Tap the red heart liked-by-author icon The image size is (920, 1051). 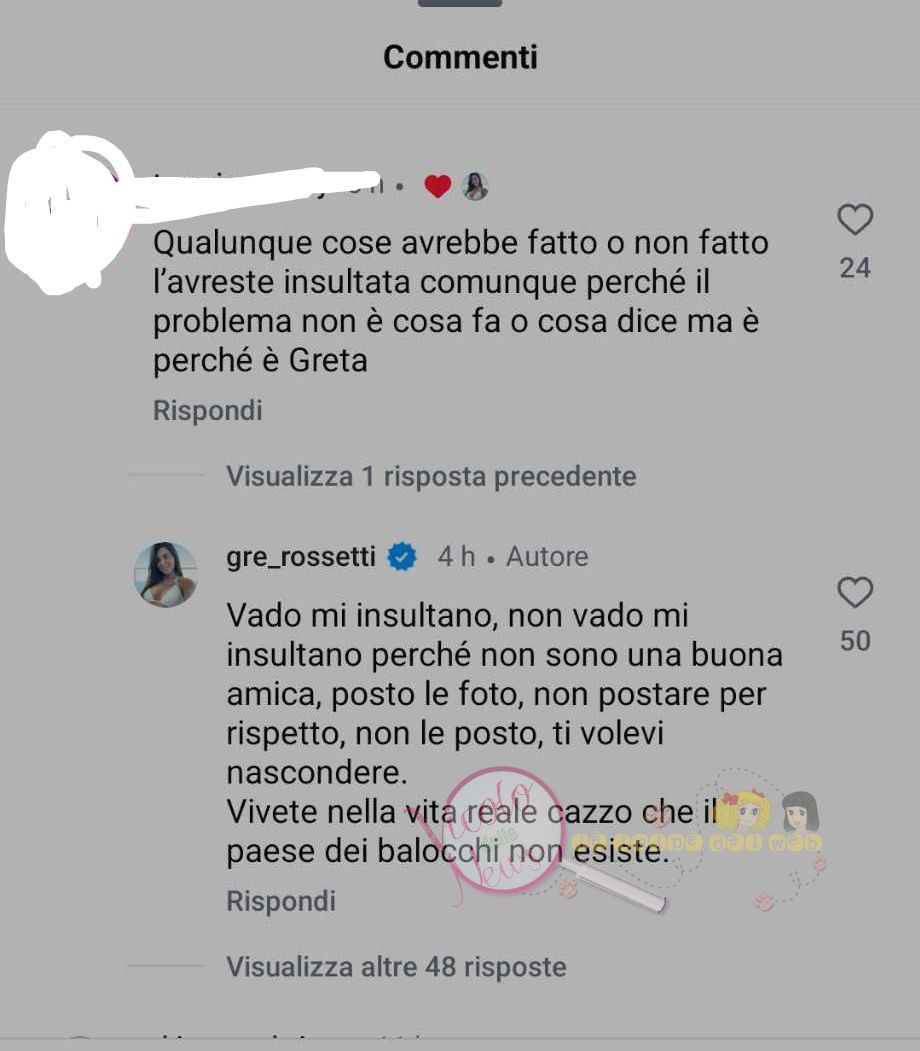click(x=438, y=186)
